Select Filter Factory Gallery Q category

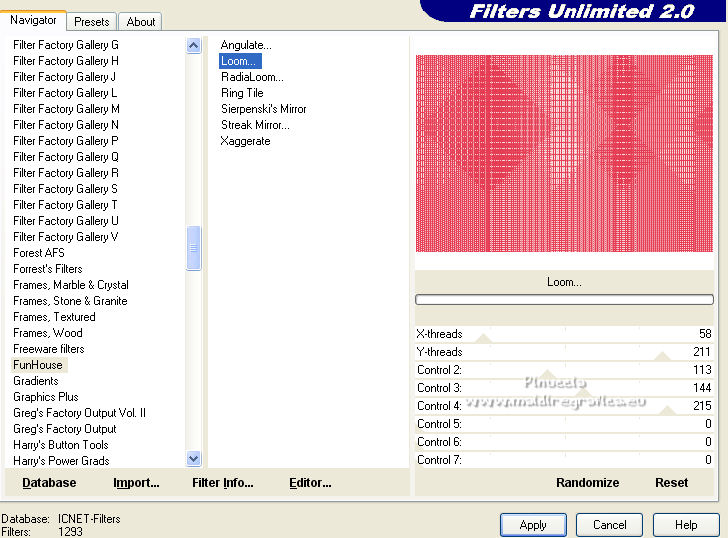click(x=66, y=157)
